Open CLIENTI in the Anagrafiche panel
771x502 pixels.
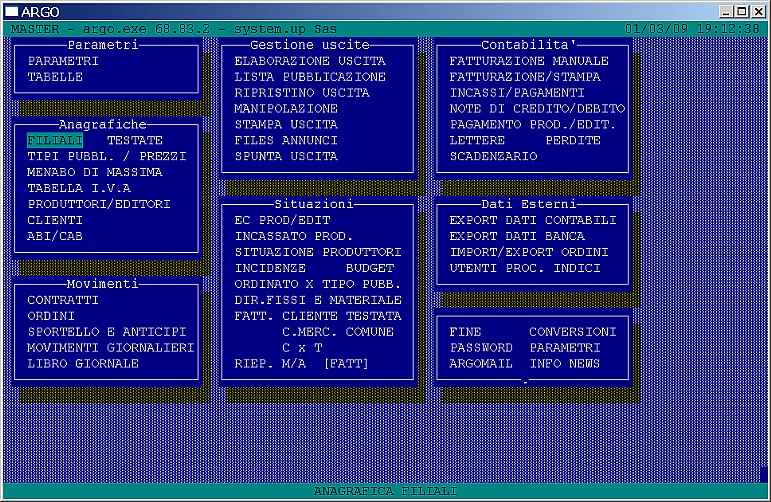pyautogui.click(x=55, y=220)
